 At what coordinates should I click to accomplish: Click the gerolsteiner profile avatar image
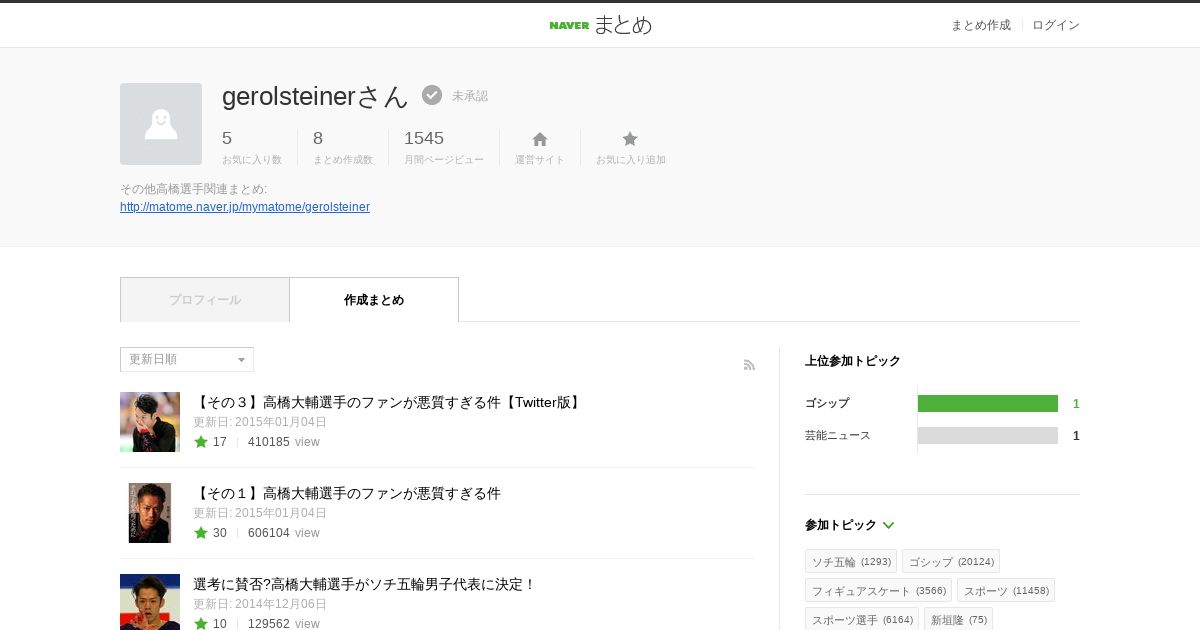click(x=161, y=124)
